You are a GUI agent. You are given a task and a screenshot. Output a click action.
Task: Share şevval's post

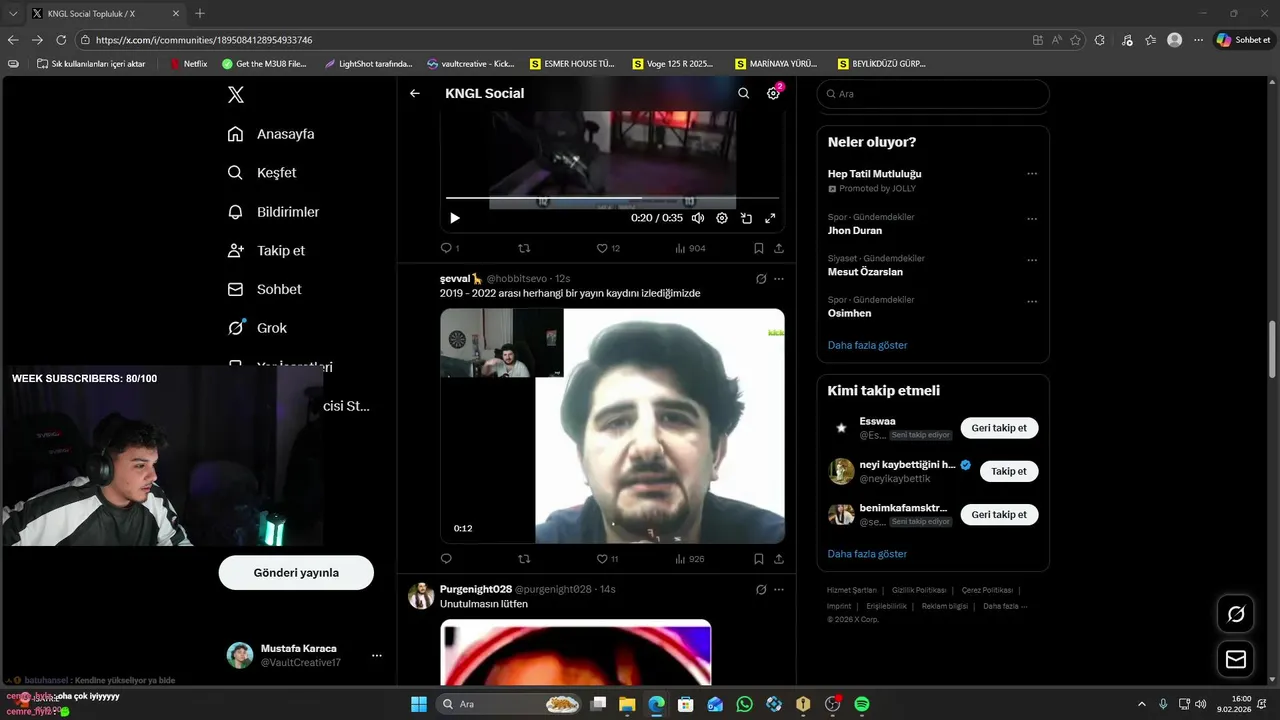tap(779, 559)
